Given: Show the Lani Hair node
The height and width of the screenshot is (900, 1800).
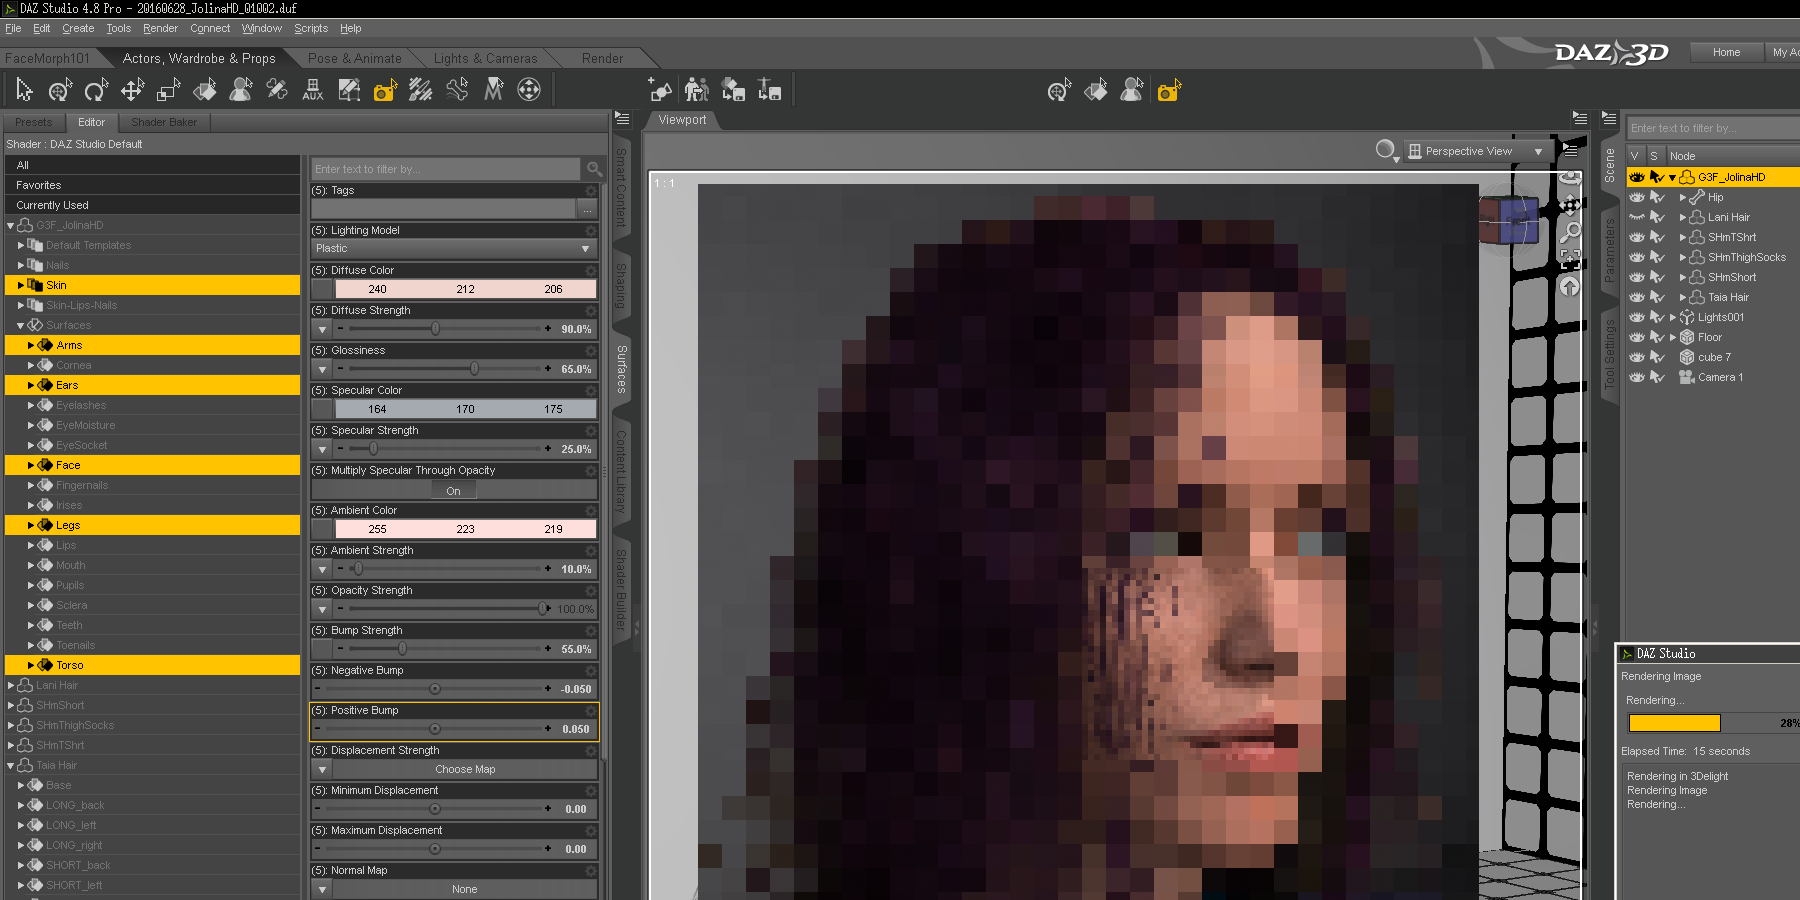Looking at the screenshot, I should pyautogui.click(x=1637, y=217).
